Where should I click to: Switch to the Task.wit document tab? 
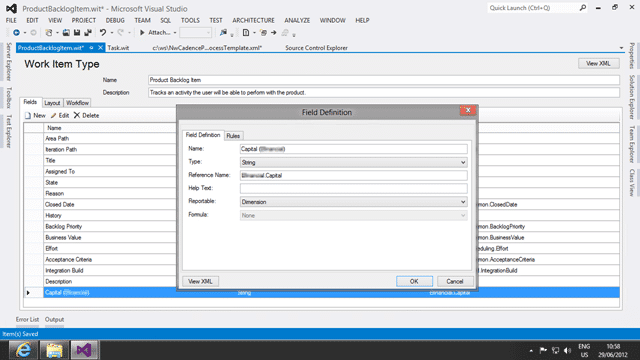(x=118, y=48)
